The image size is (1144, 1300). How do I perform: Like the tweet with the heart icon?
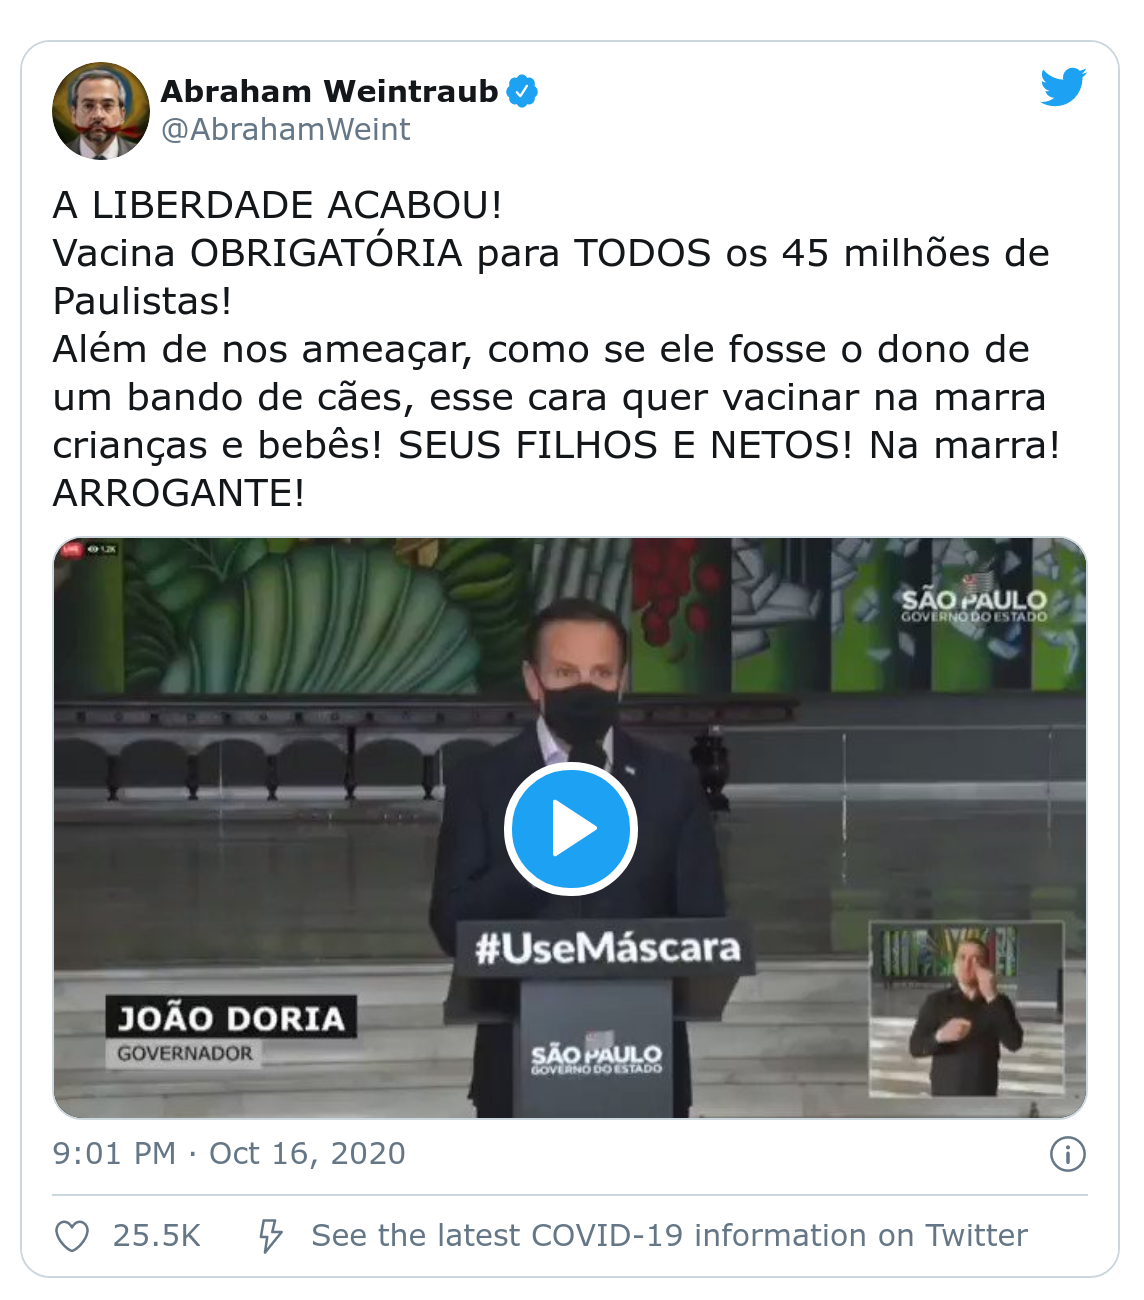coord(72,1236)
